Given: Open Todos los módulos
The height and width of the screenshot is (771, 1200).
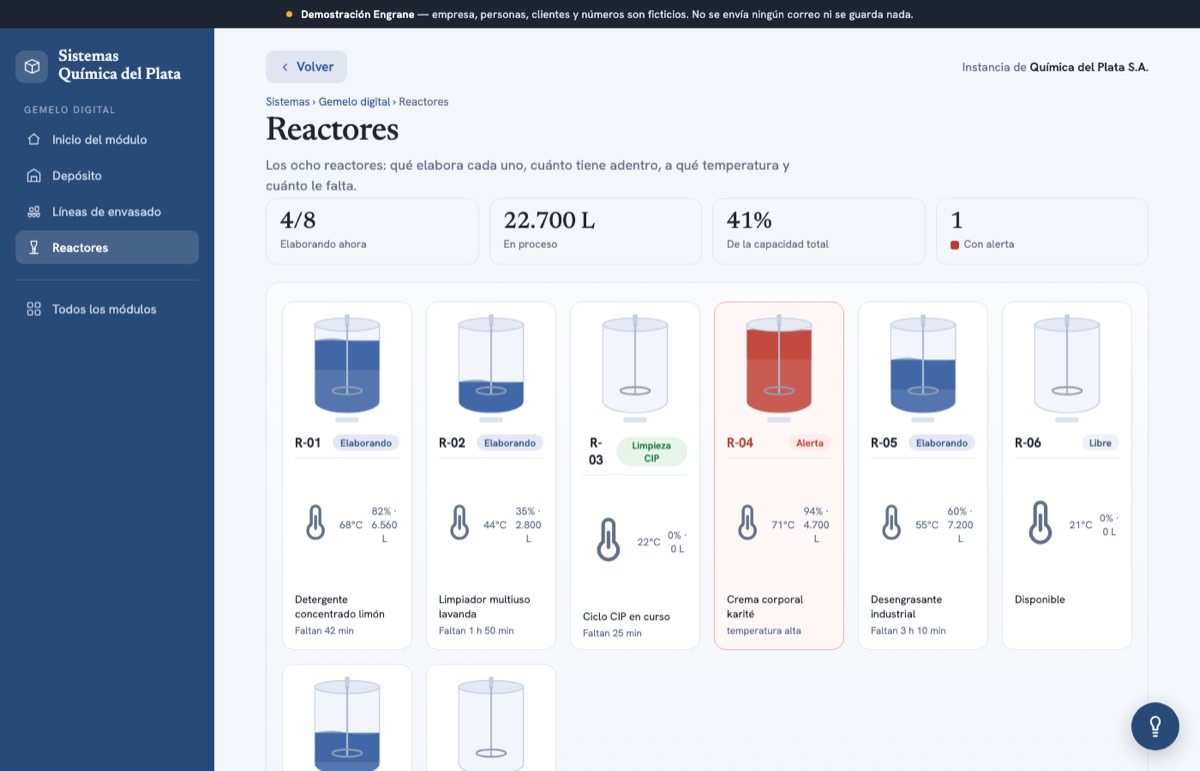Looking at the screenshot, I should click(107, 309).
